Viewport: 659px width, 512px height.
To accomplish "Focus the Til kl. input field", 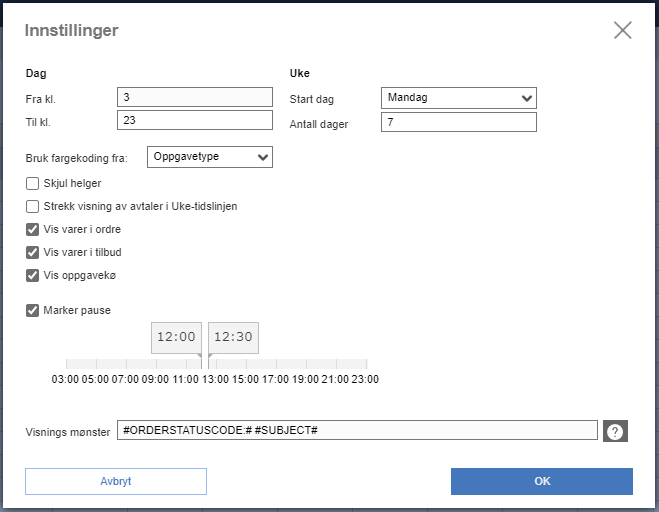I will click(195, 120).
